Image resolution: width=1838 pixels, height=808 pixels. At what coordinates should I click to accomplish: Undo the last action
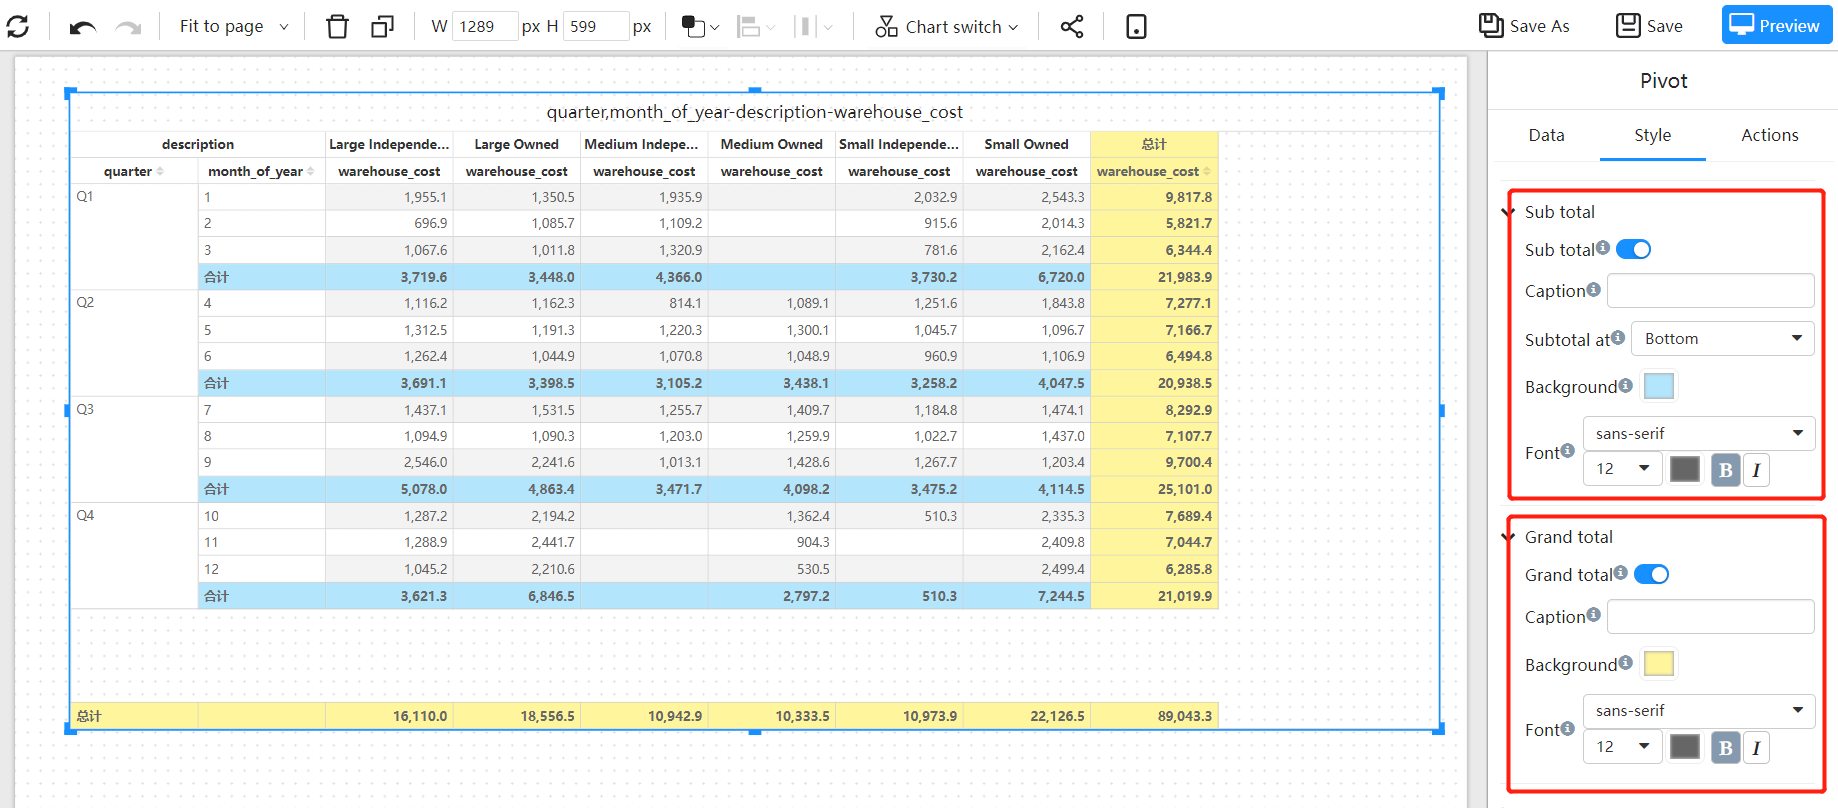pos(83,27)
